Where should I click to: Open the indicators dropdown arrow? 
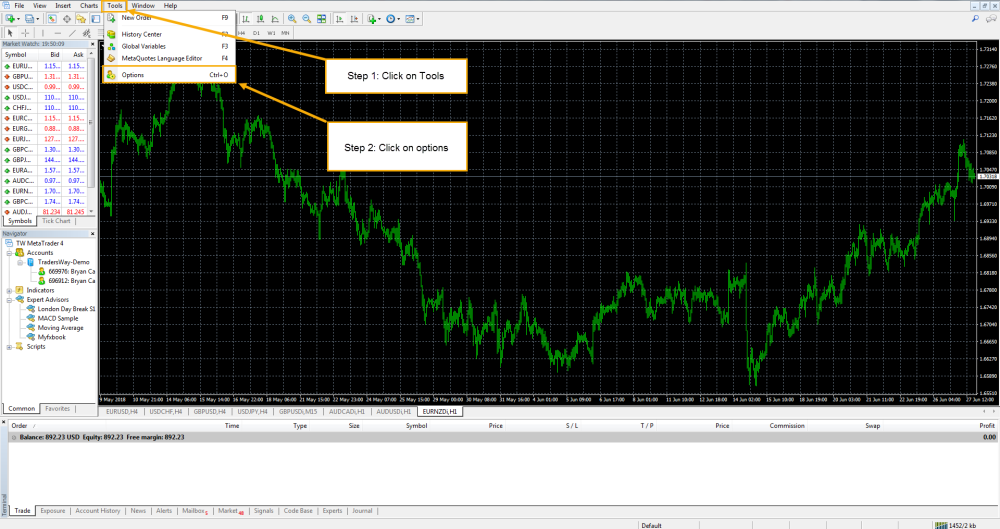pyautogui.click(x=379, y=19)
